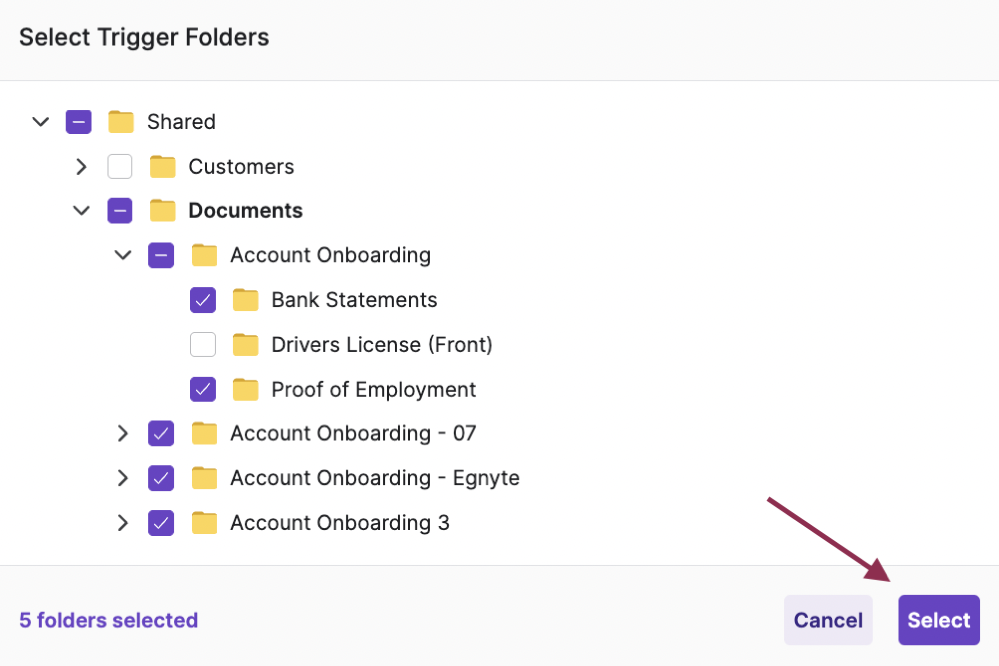Viewport: 999px width, 666px height.
Task: Click the Shared folder icon
Action: click(120, 121)
